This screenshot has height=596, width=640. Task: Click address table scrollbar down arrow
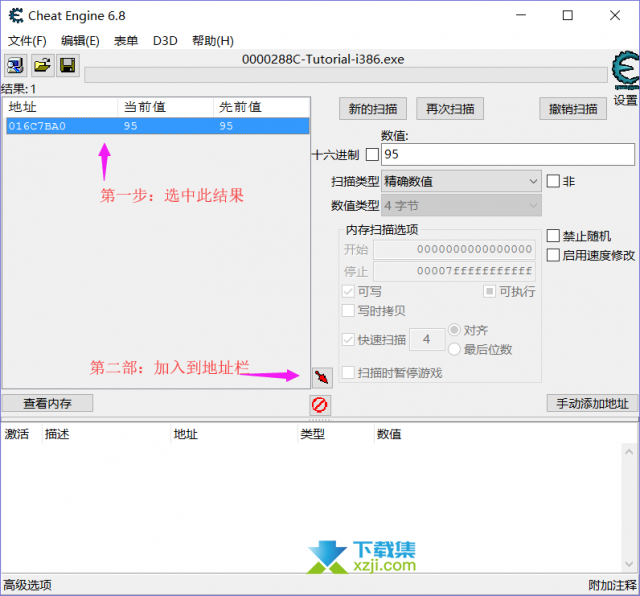click(629, 564)
